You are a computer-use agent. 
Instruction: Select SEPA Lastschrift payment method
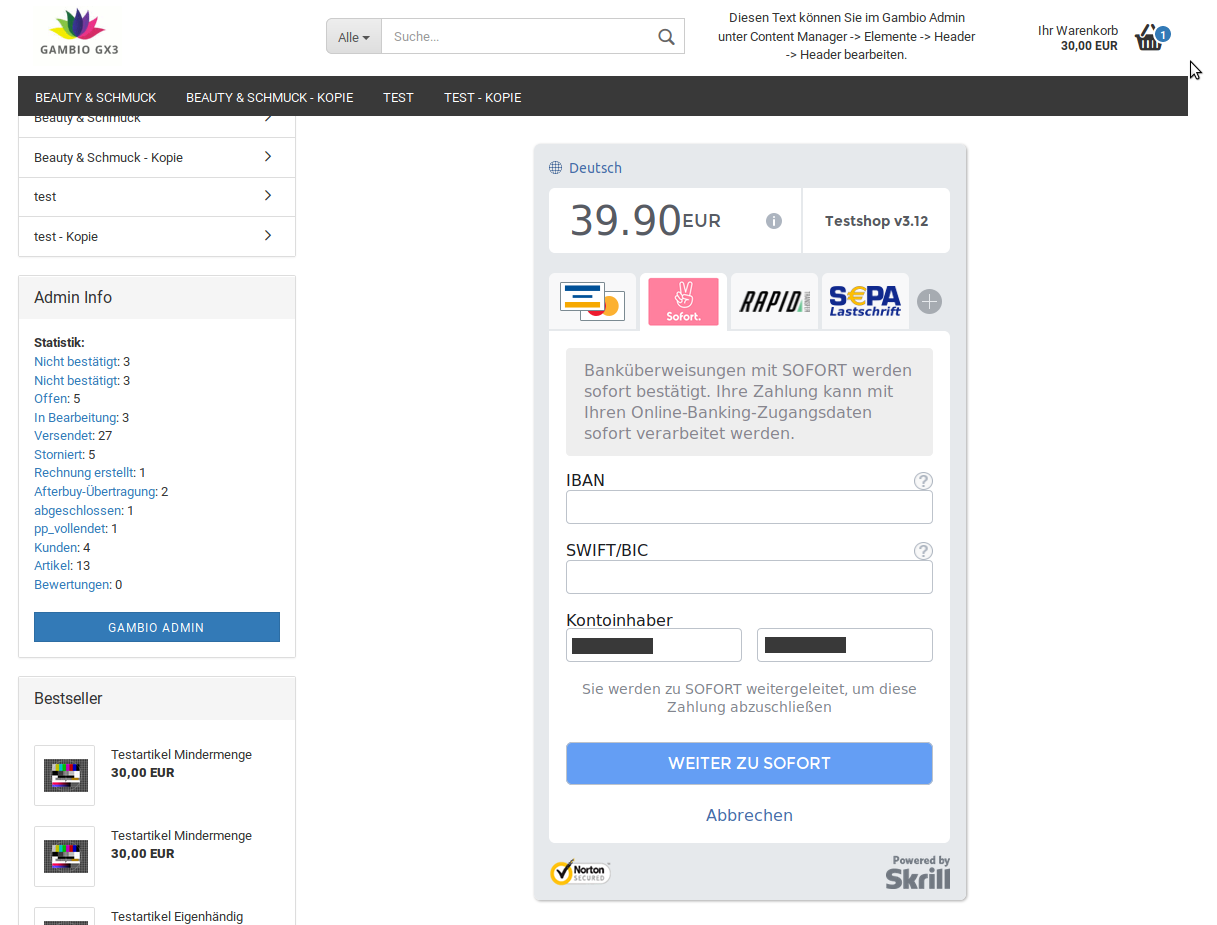[x=865, y=301]
